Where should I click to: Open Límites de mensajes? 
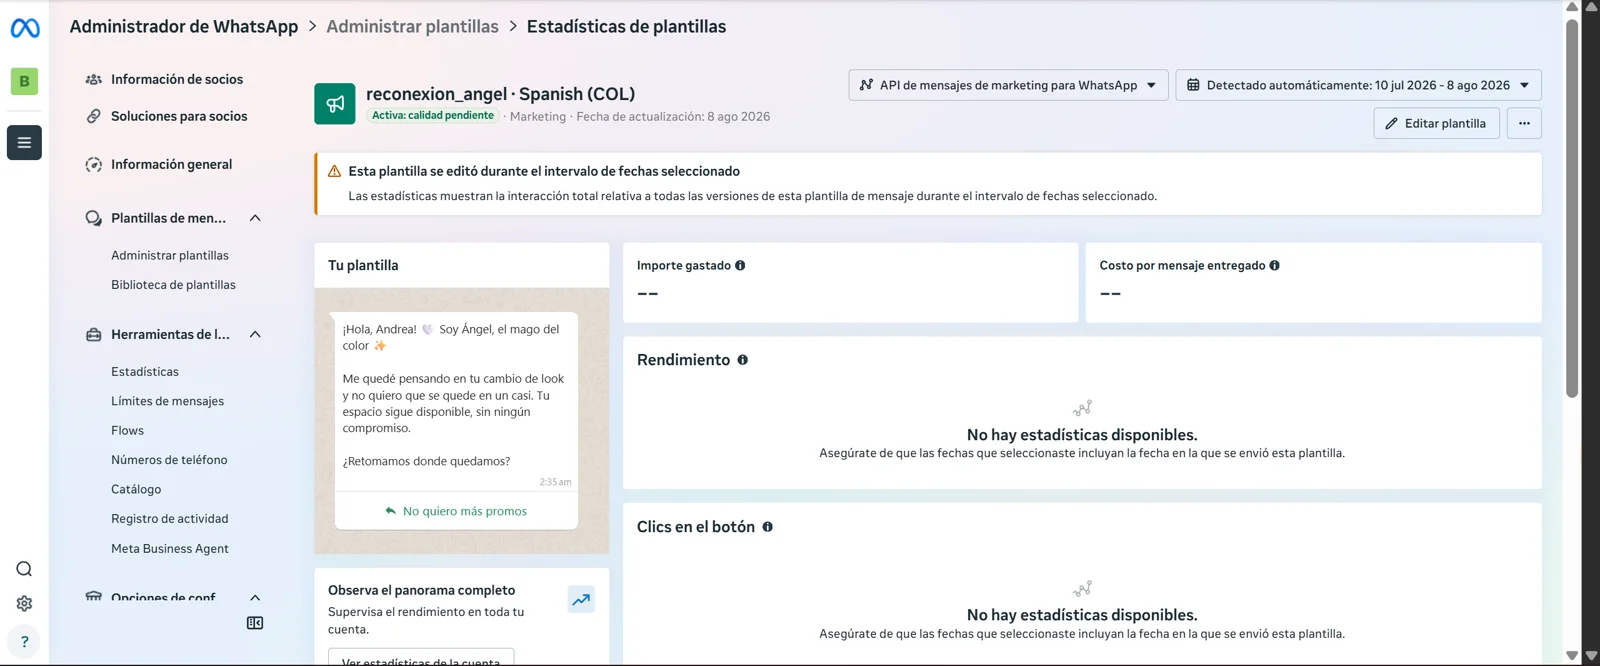coord(168,401)
